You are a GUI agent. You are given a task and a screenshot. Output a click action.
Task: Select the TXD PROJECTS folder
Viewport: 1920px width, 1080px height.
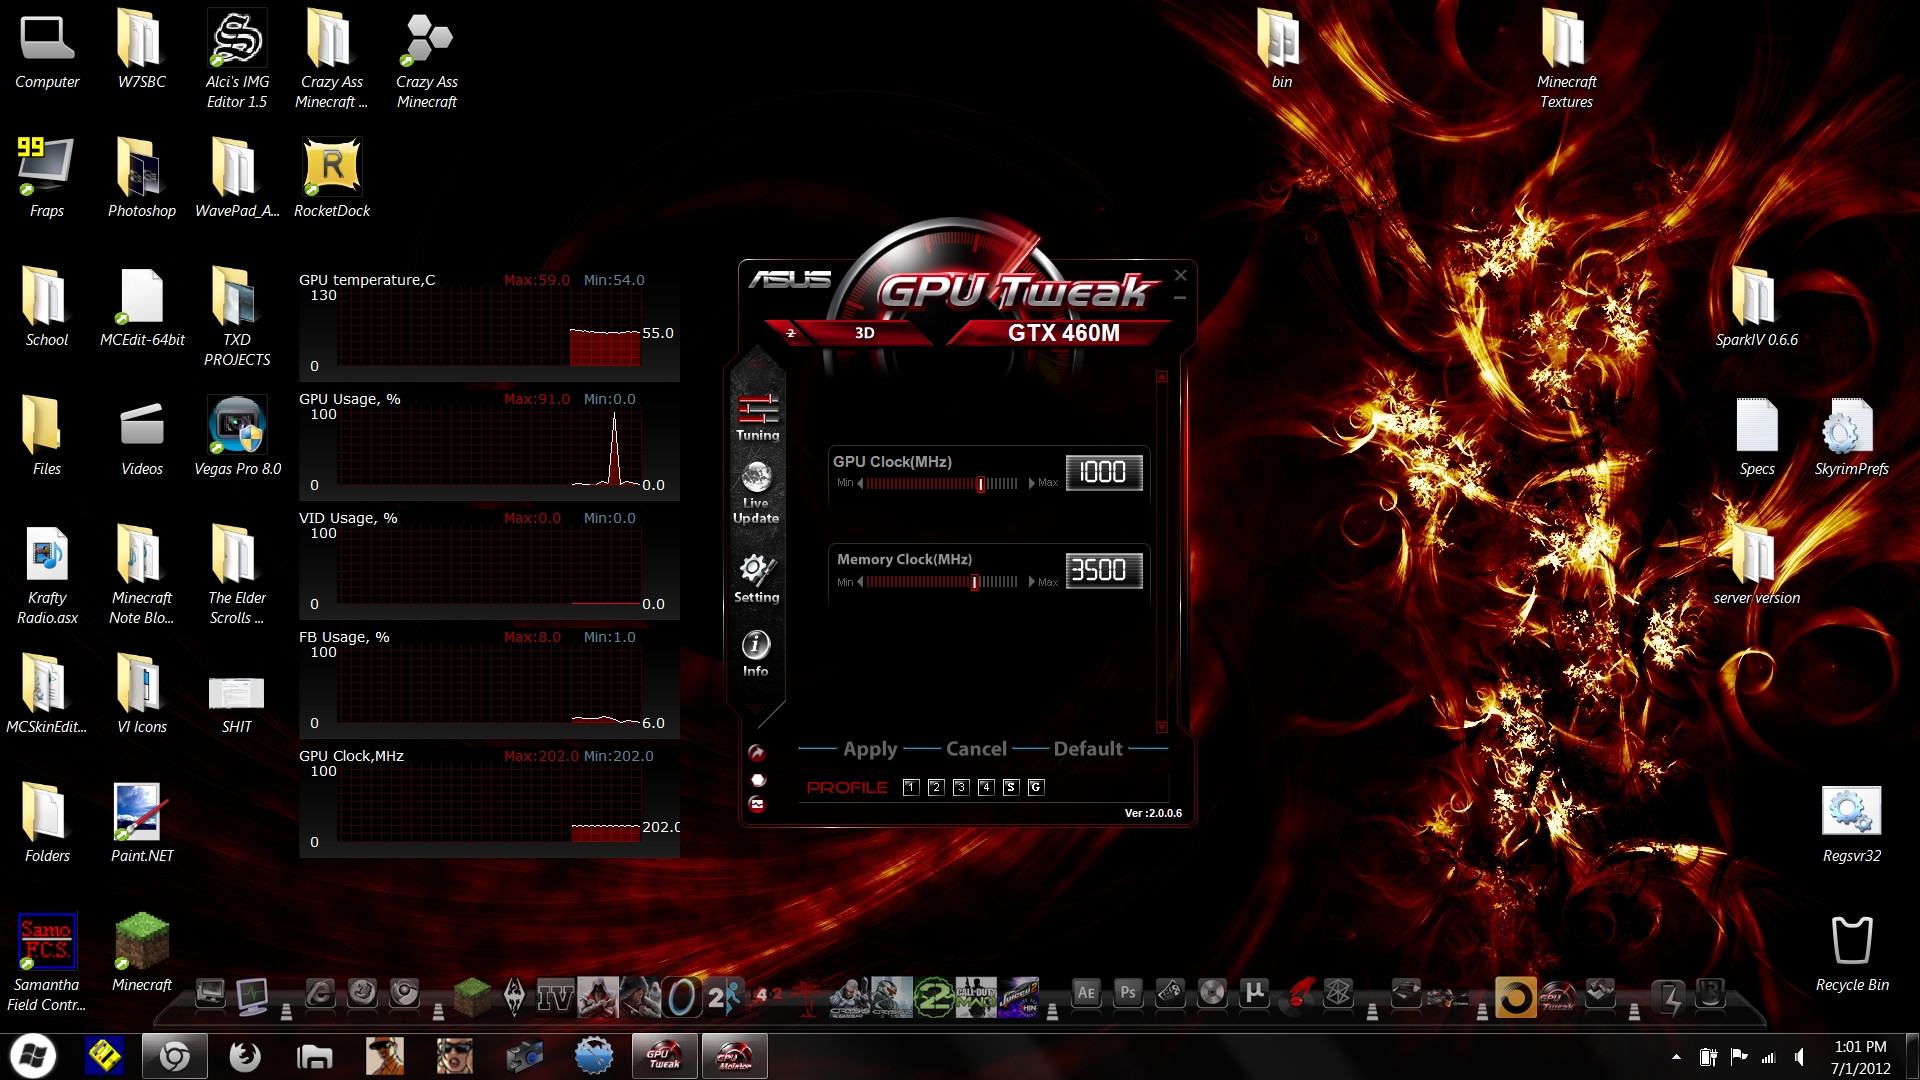pos(237,316)
